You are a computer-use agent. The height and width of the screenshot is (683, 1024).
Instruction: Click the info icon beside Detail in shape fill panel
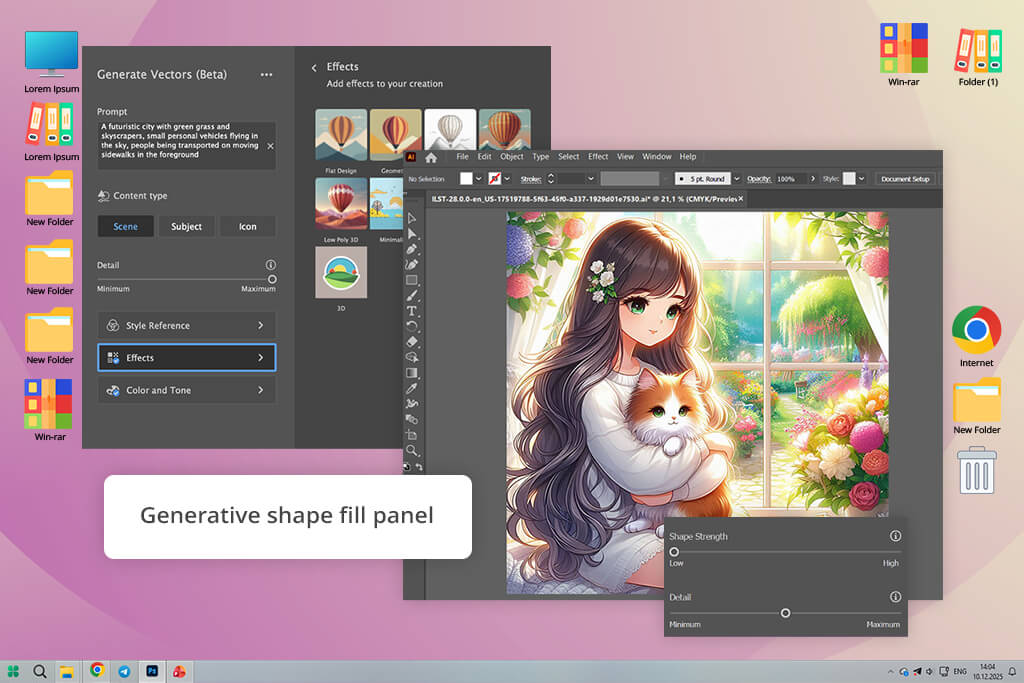click(895, 597)
